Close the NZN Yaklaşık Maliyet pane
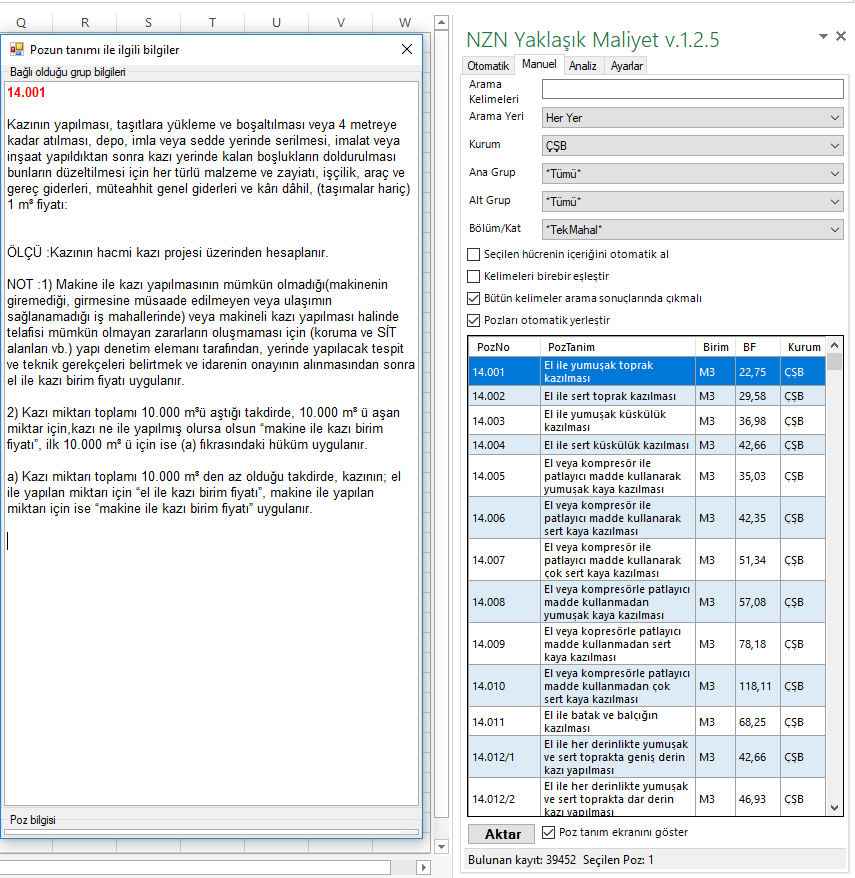This screenshot has height=878, width=855. click(842, 36)
